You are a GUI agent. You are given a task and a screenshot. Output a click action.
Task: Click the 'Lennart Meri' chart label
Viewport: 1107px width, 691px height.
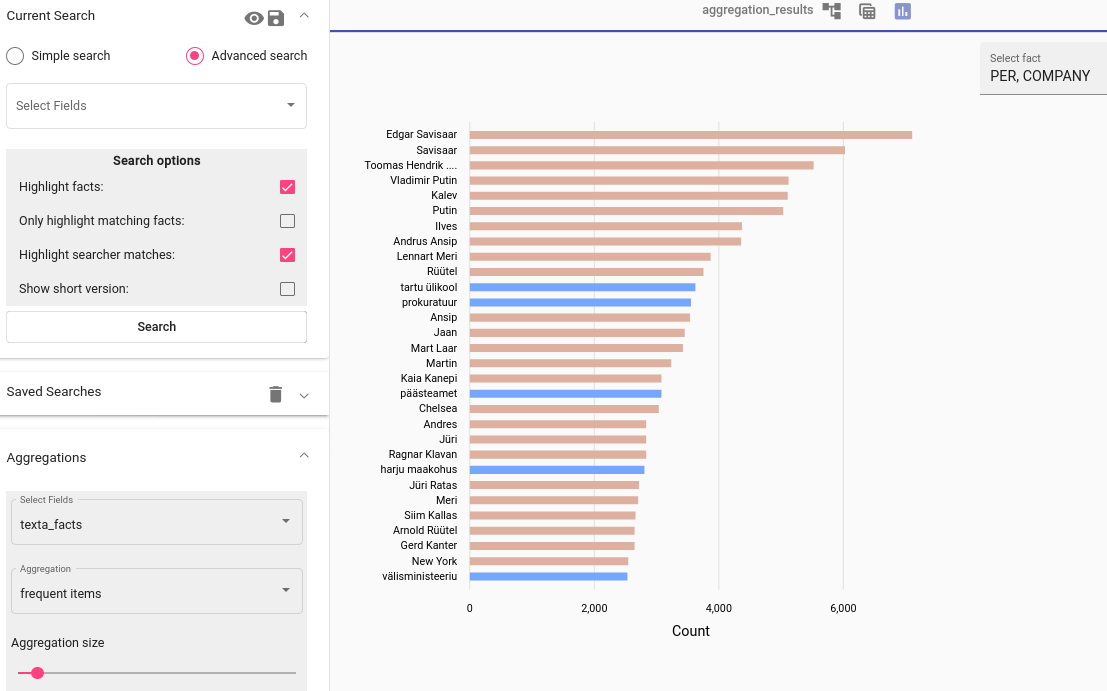pyautogui.click(x=427, y=256)
